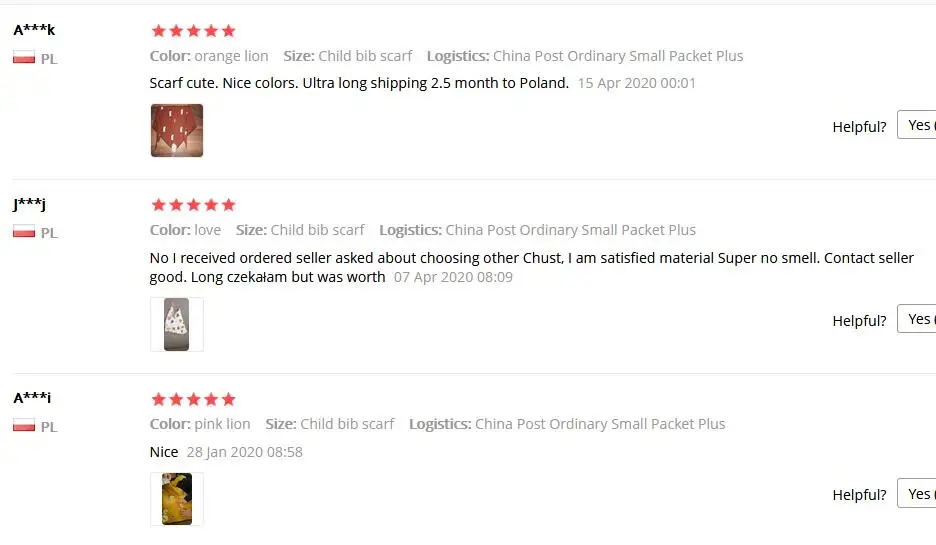The width and height of the screenshot is (936, 545).
Task: Open the orange scarf review photo thumbnail
Action: click(177, 130)
